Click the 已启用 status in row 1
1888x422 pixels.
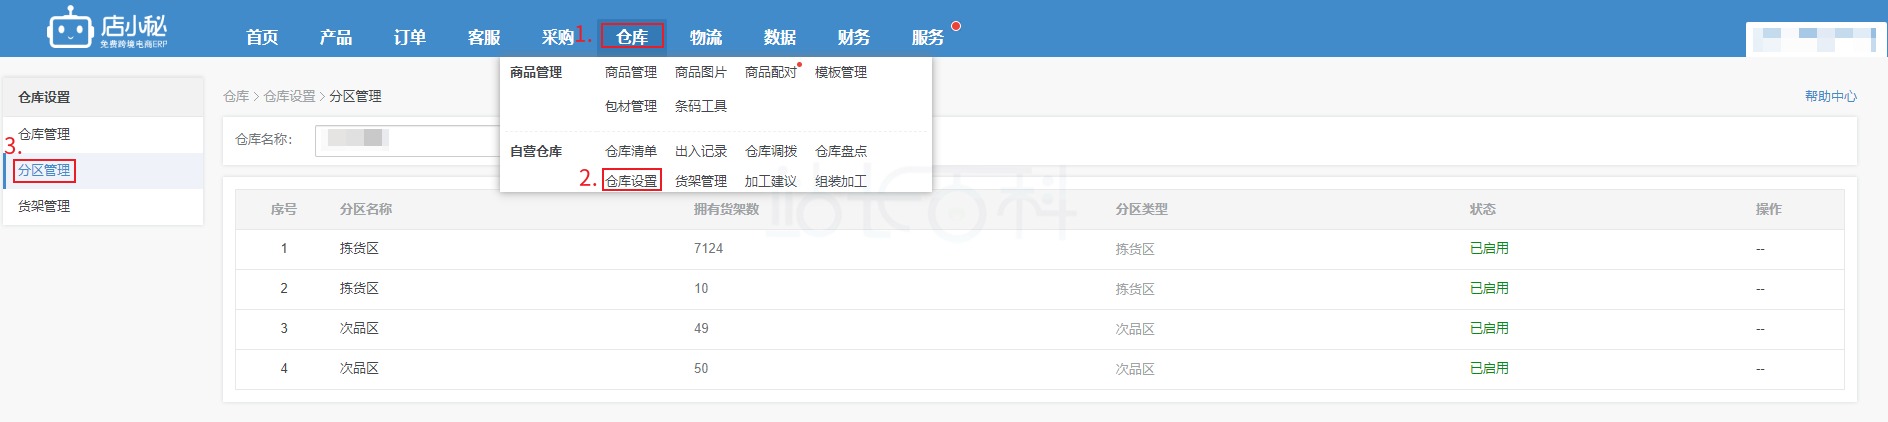tap(1488, 248)
